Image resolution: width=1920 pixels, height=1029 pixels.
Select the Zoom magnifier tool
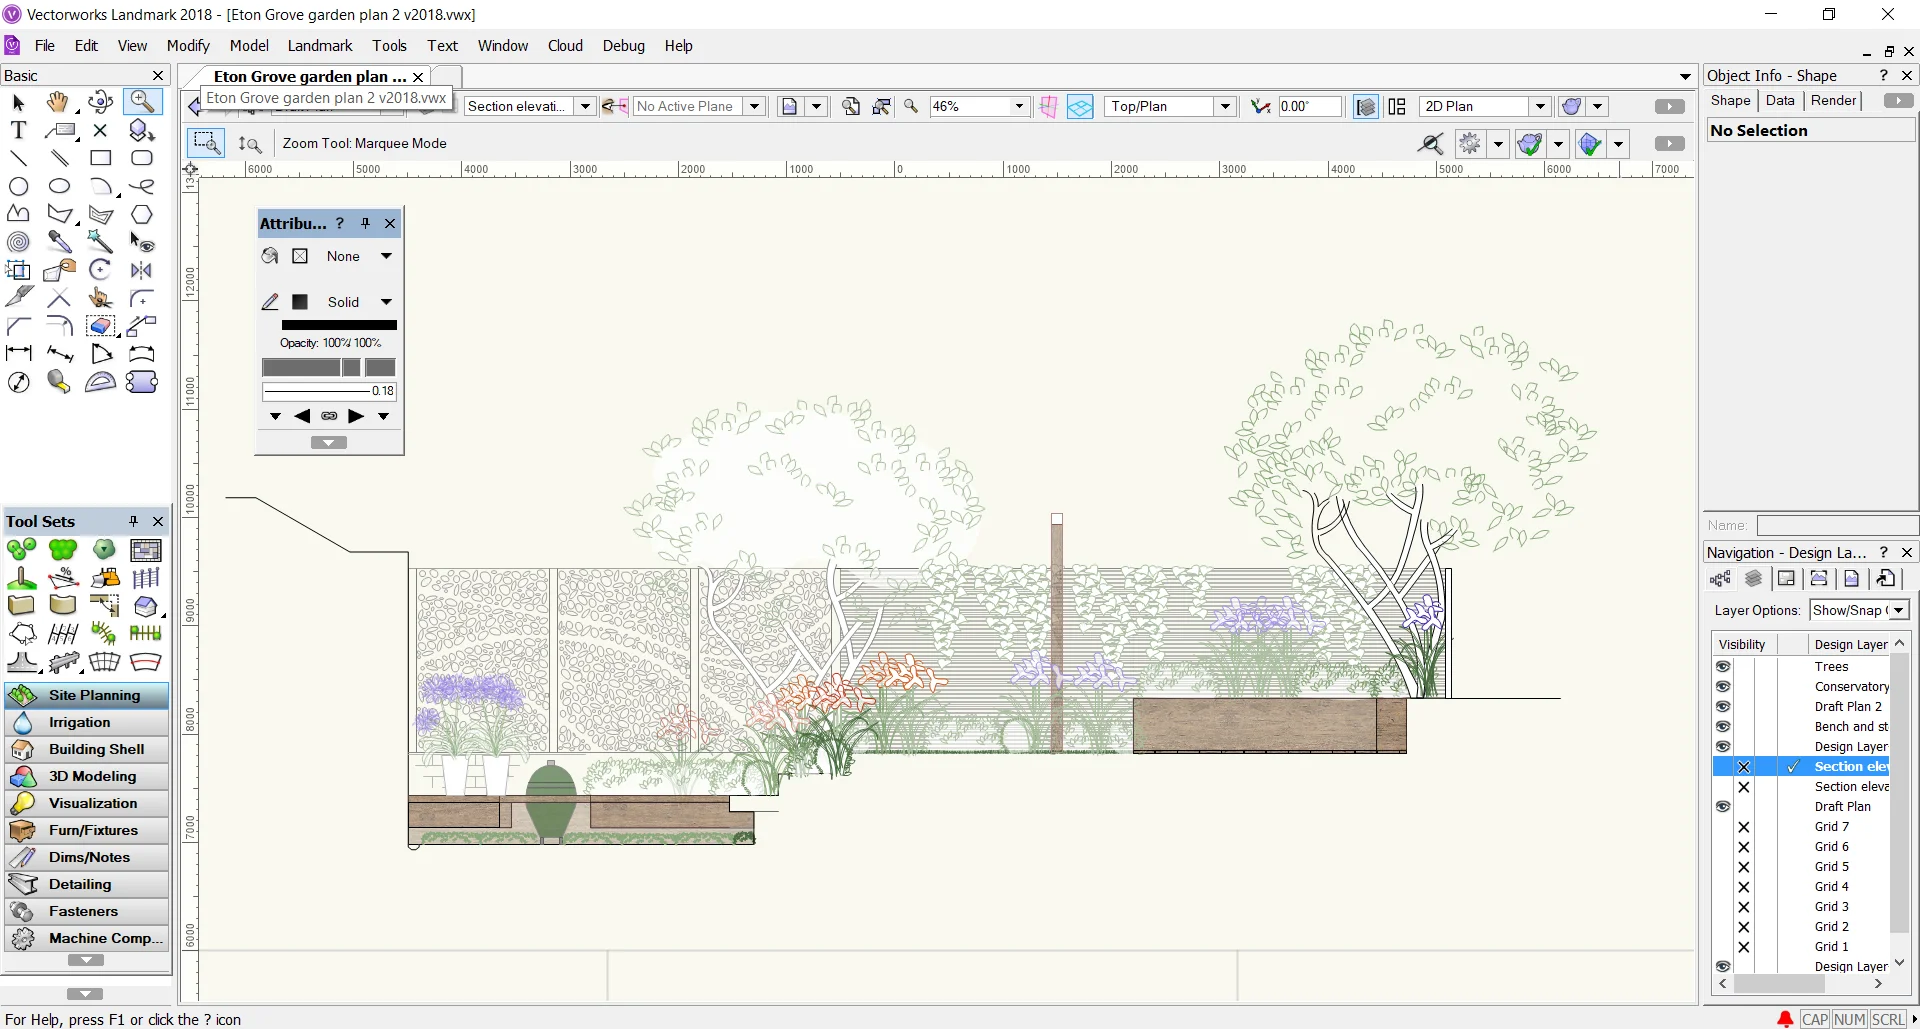142,102
